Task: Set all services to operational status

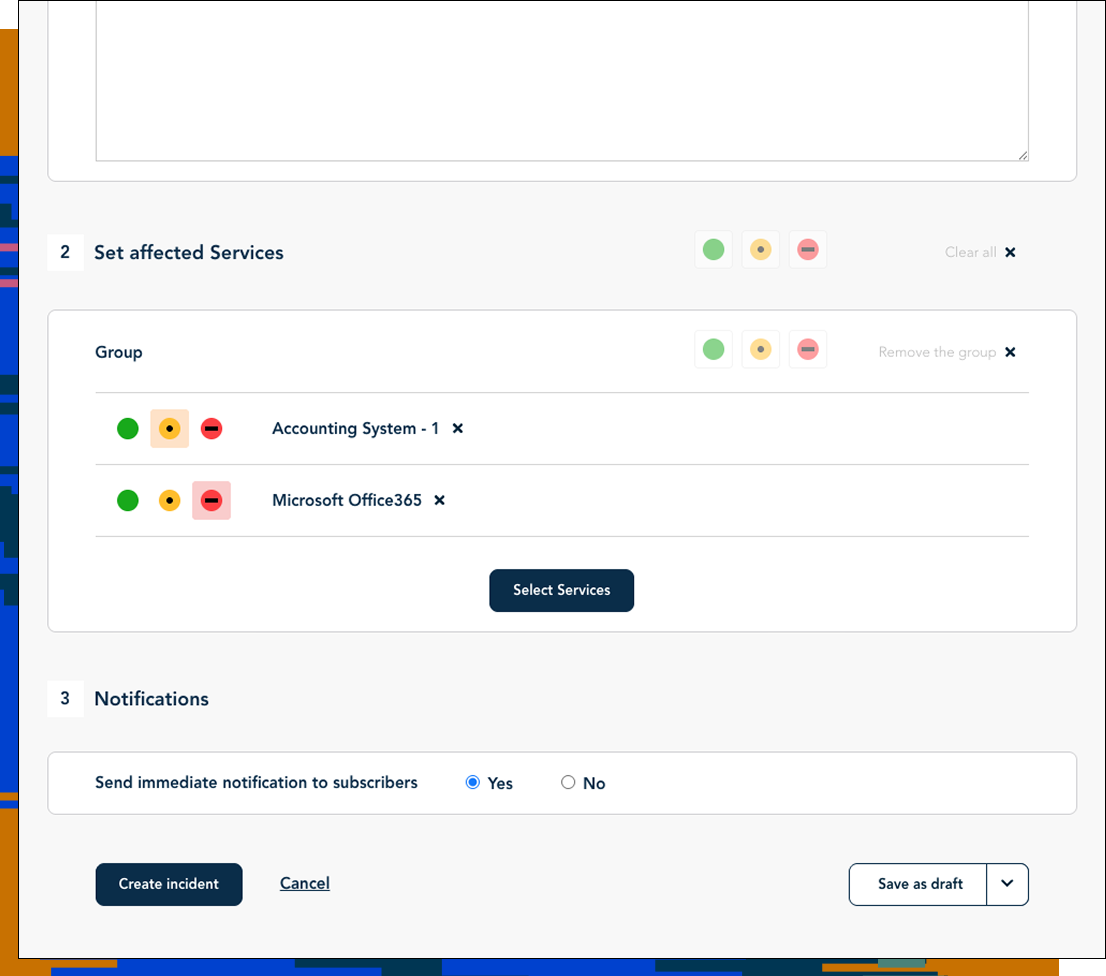Action: (x=713, y=249)
